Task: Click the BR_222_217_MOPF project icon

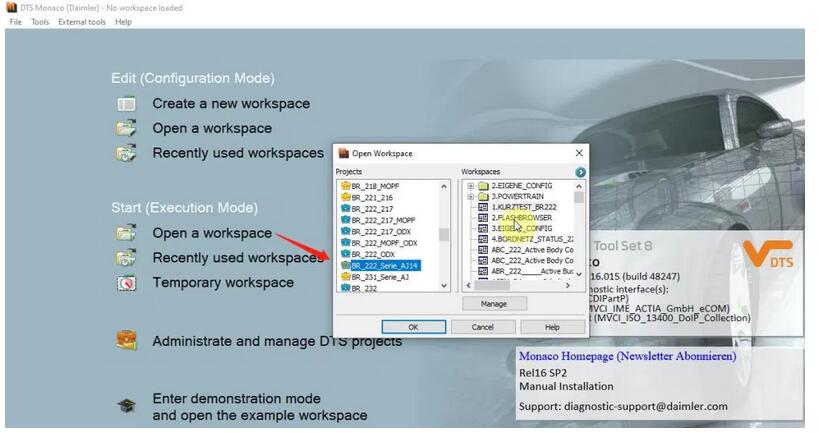Action: pyautogui.click(x=346, y=220)
